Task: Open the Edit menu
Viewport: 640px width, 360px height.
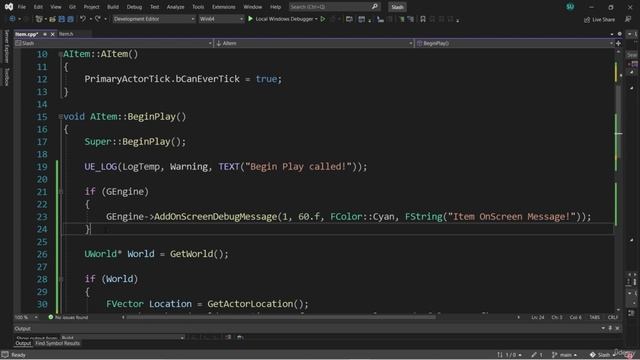Action: [38, 7]
